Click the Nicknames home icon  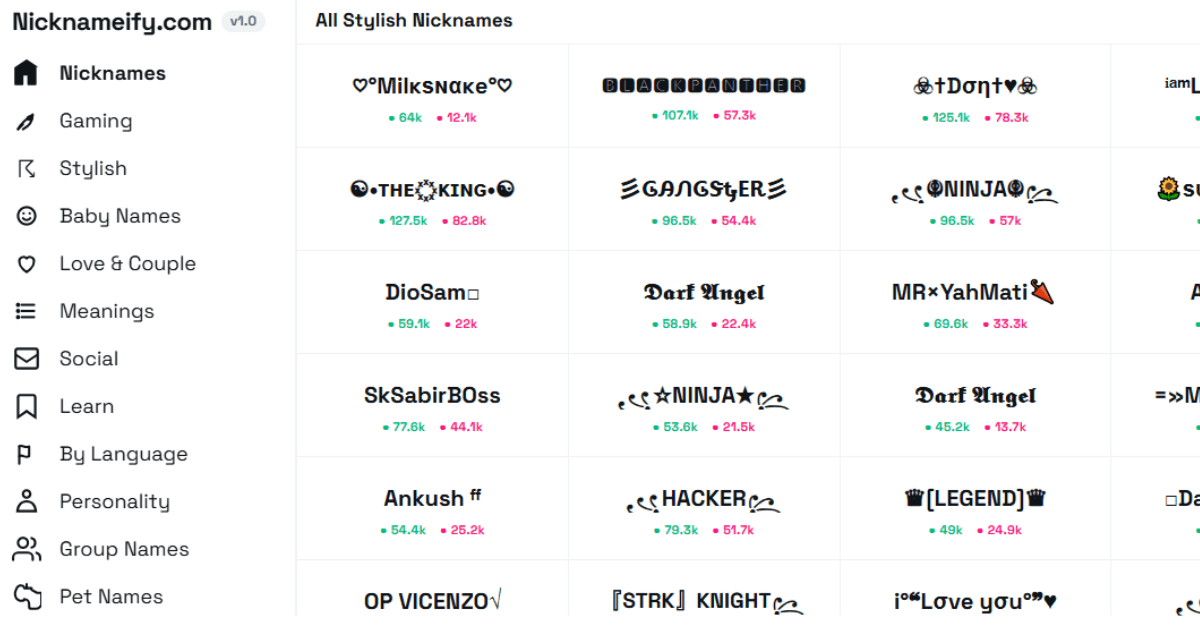[26, 73]
